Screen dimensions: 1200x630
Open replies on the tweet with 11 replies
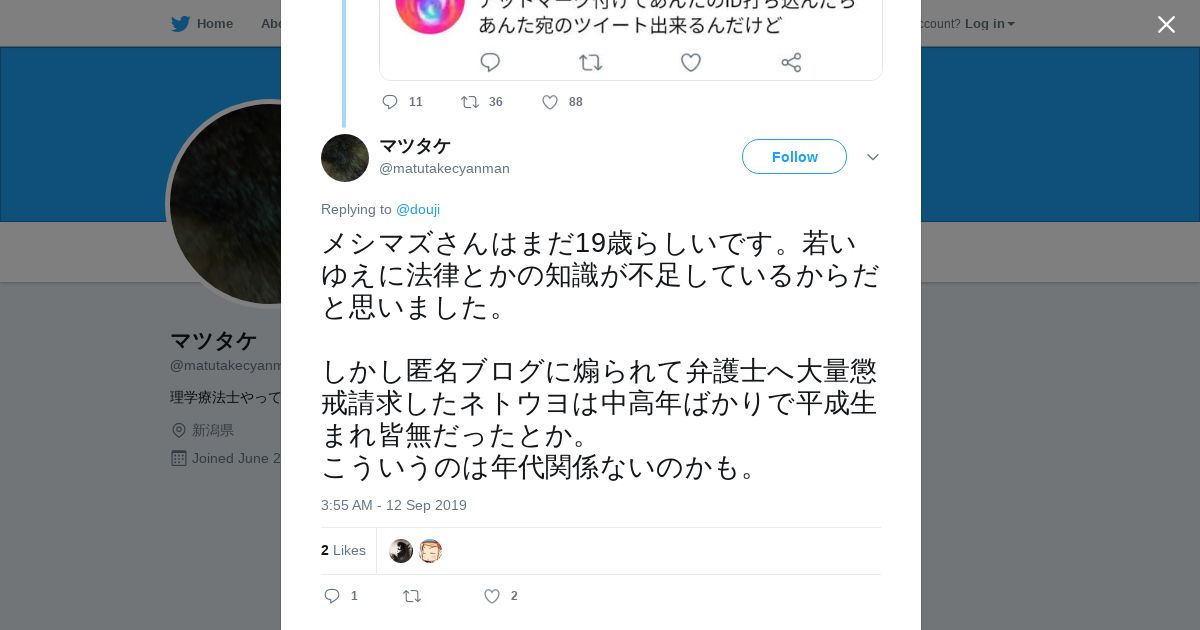point(390,102)
